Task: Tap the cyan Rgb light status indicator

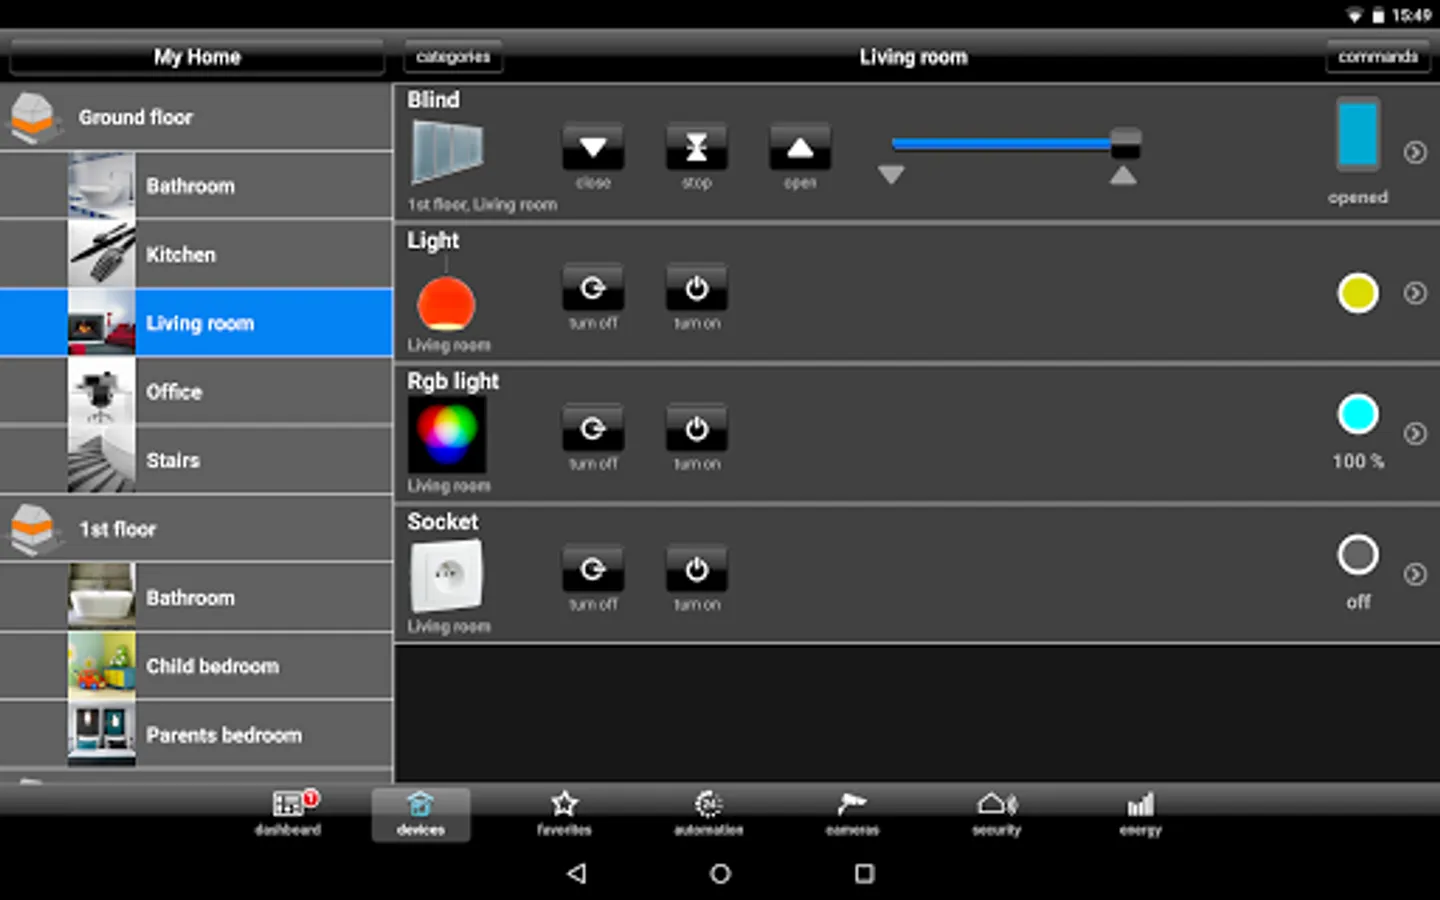Action: pos(1358,414)
